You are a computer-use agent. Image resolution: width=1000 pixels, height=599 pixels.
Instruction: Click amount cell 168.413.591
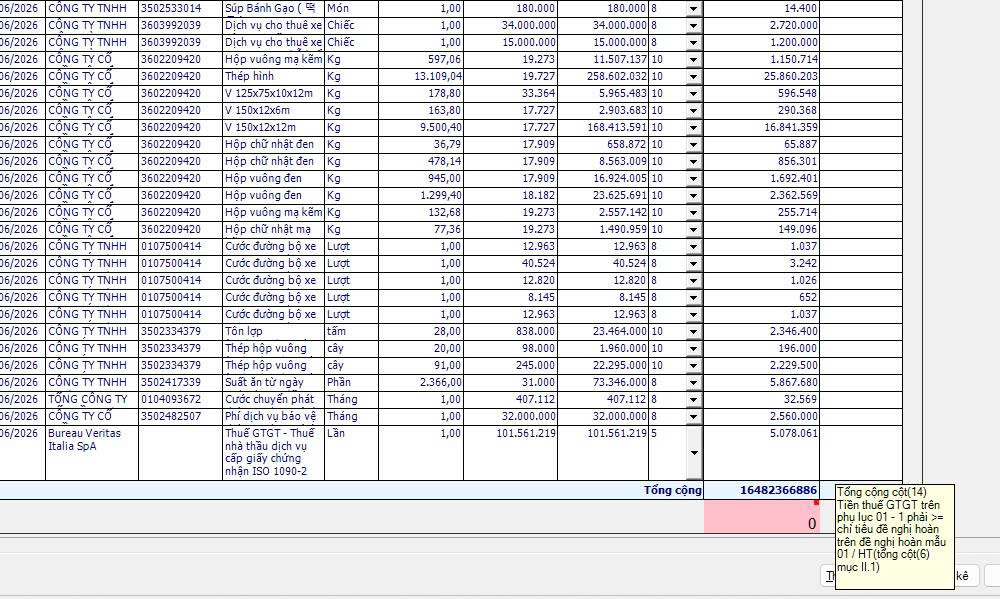coord(603,128)
